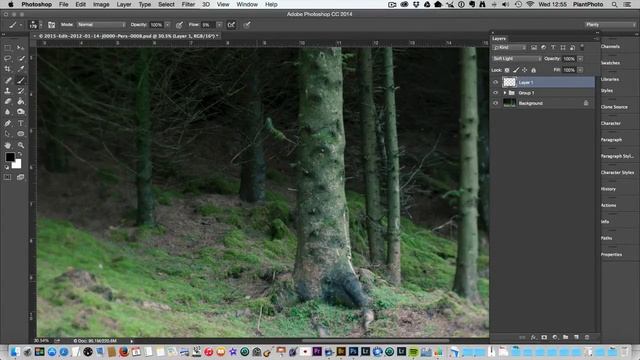Image resolution: width=640 pixels, height=360 pixels.
Task: Hide the Background layer eye icon
Action: 496,103
